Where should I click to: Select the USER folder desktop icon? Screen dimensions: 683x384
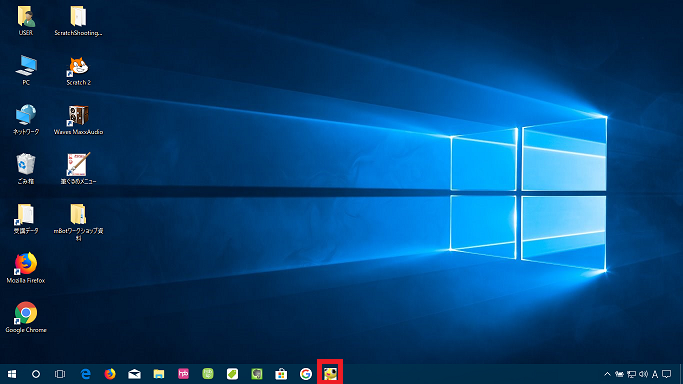tap(26, 20)
